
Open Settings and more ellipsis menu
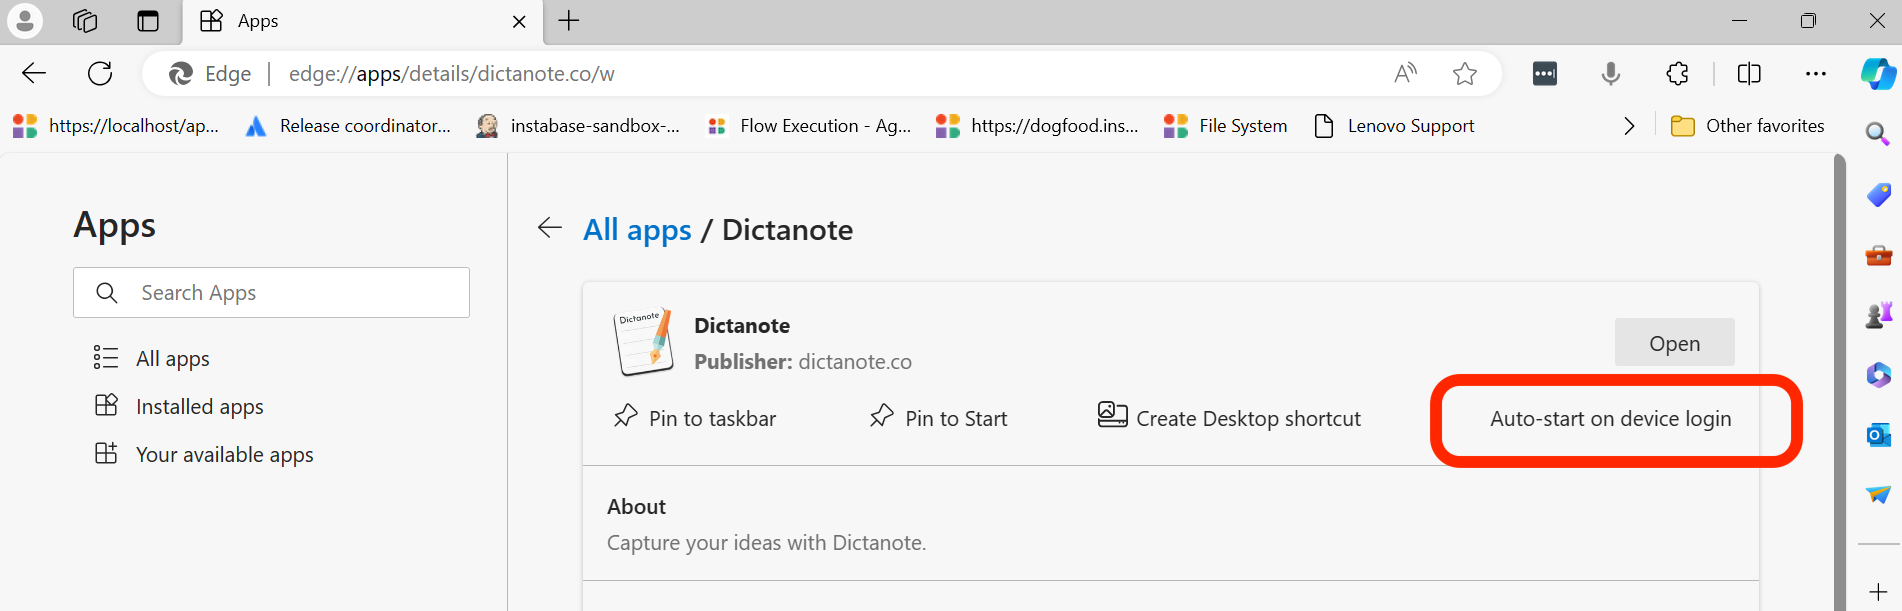tap(1816, 73)
